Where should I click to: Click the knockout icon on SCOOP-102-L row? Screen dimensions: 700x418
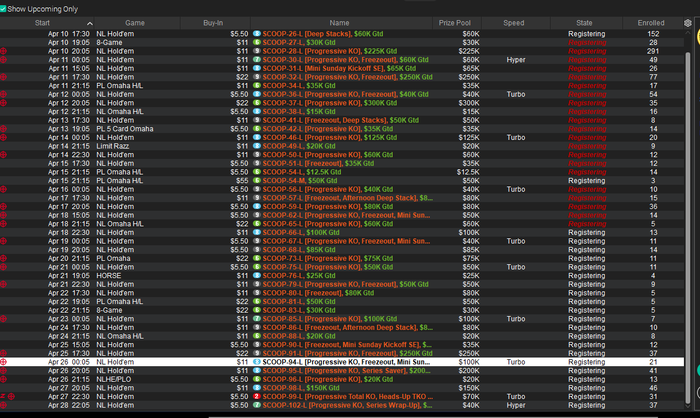pyautogui.click(x=3, y=405)
